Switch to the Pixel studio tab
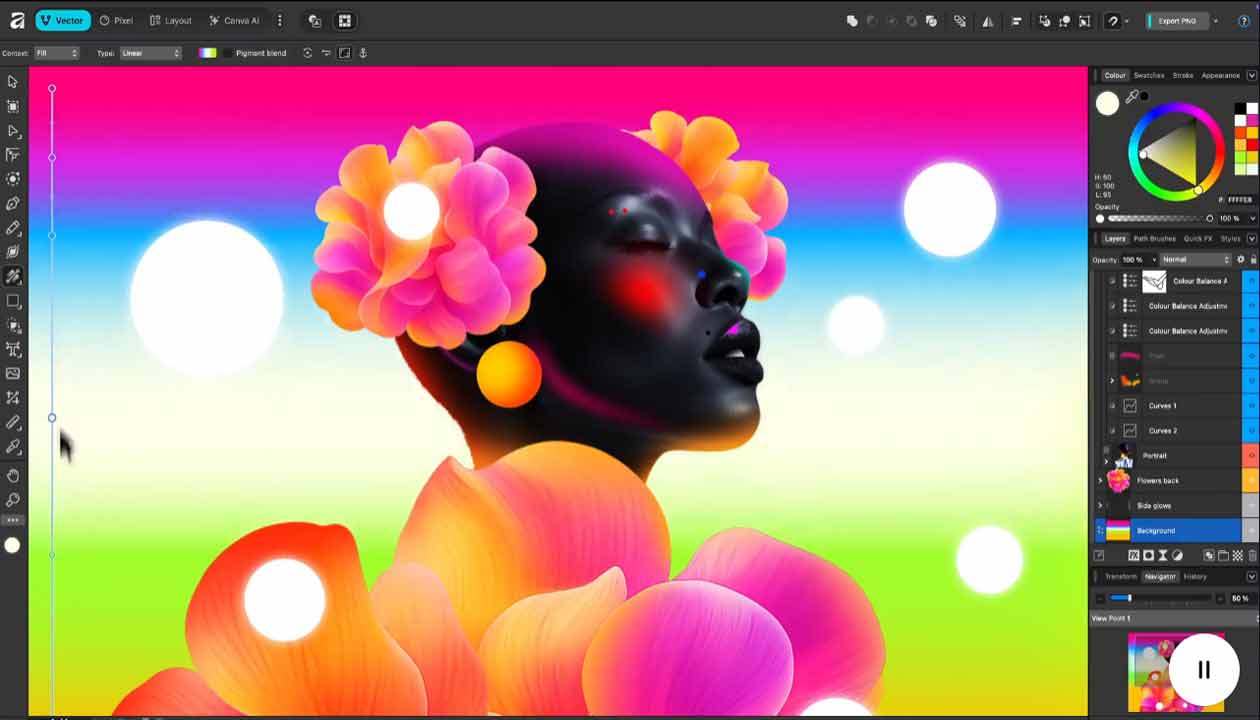 (x=117, y=20)
